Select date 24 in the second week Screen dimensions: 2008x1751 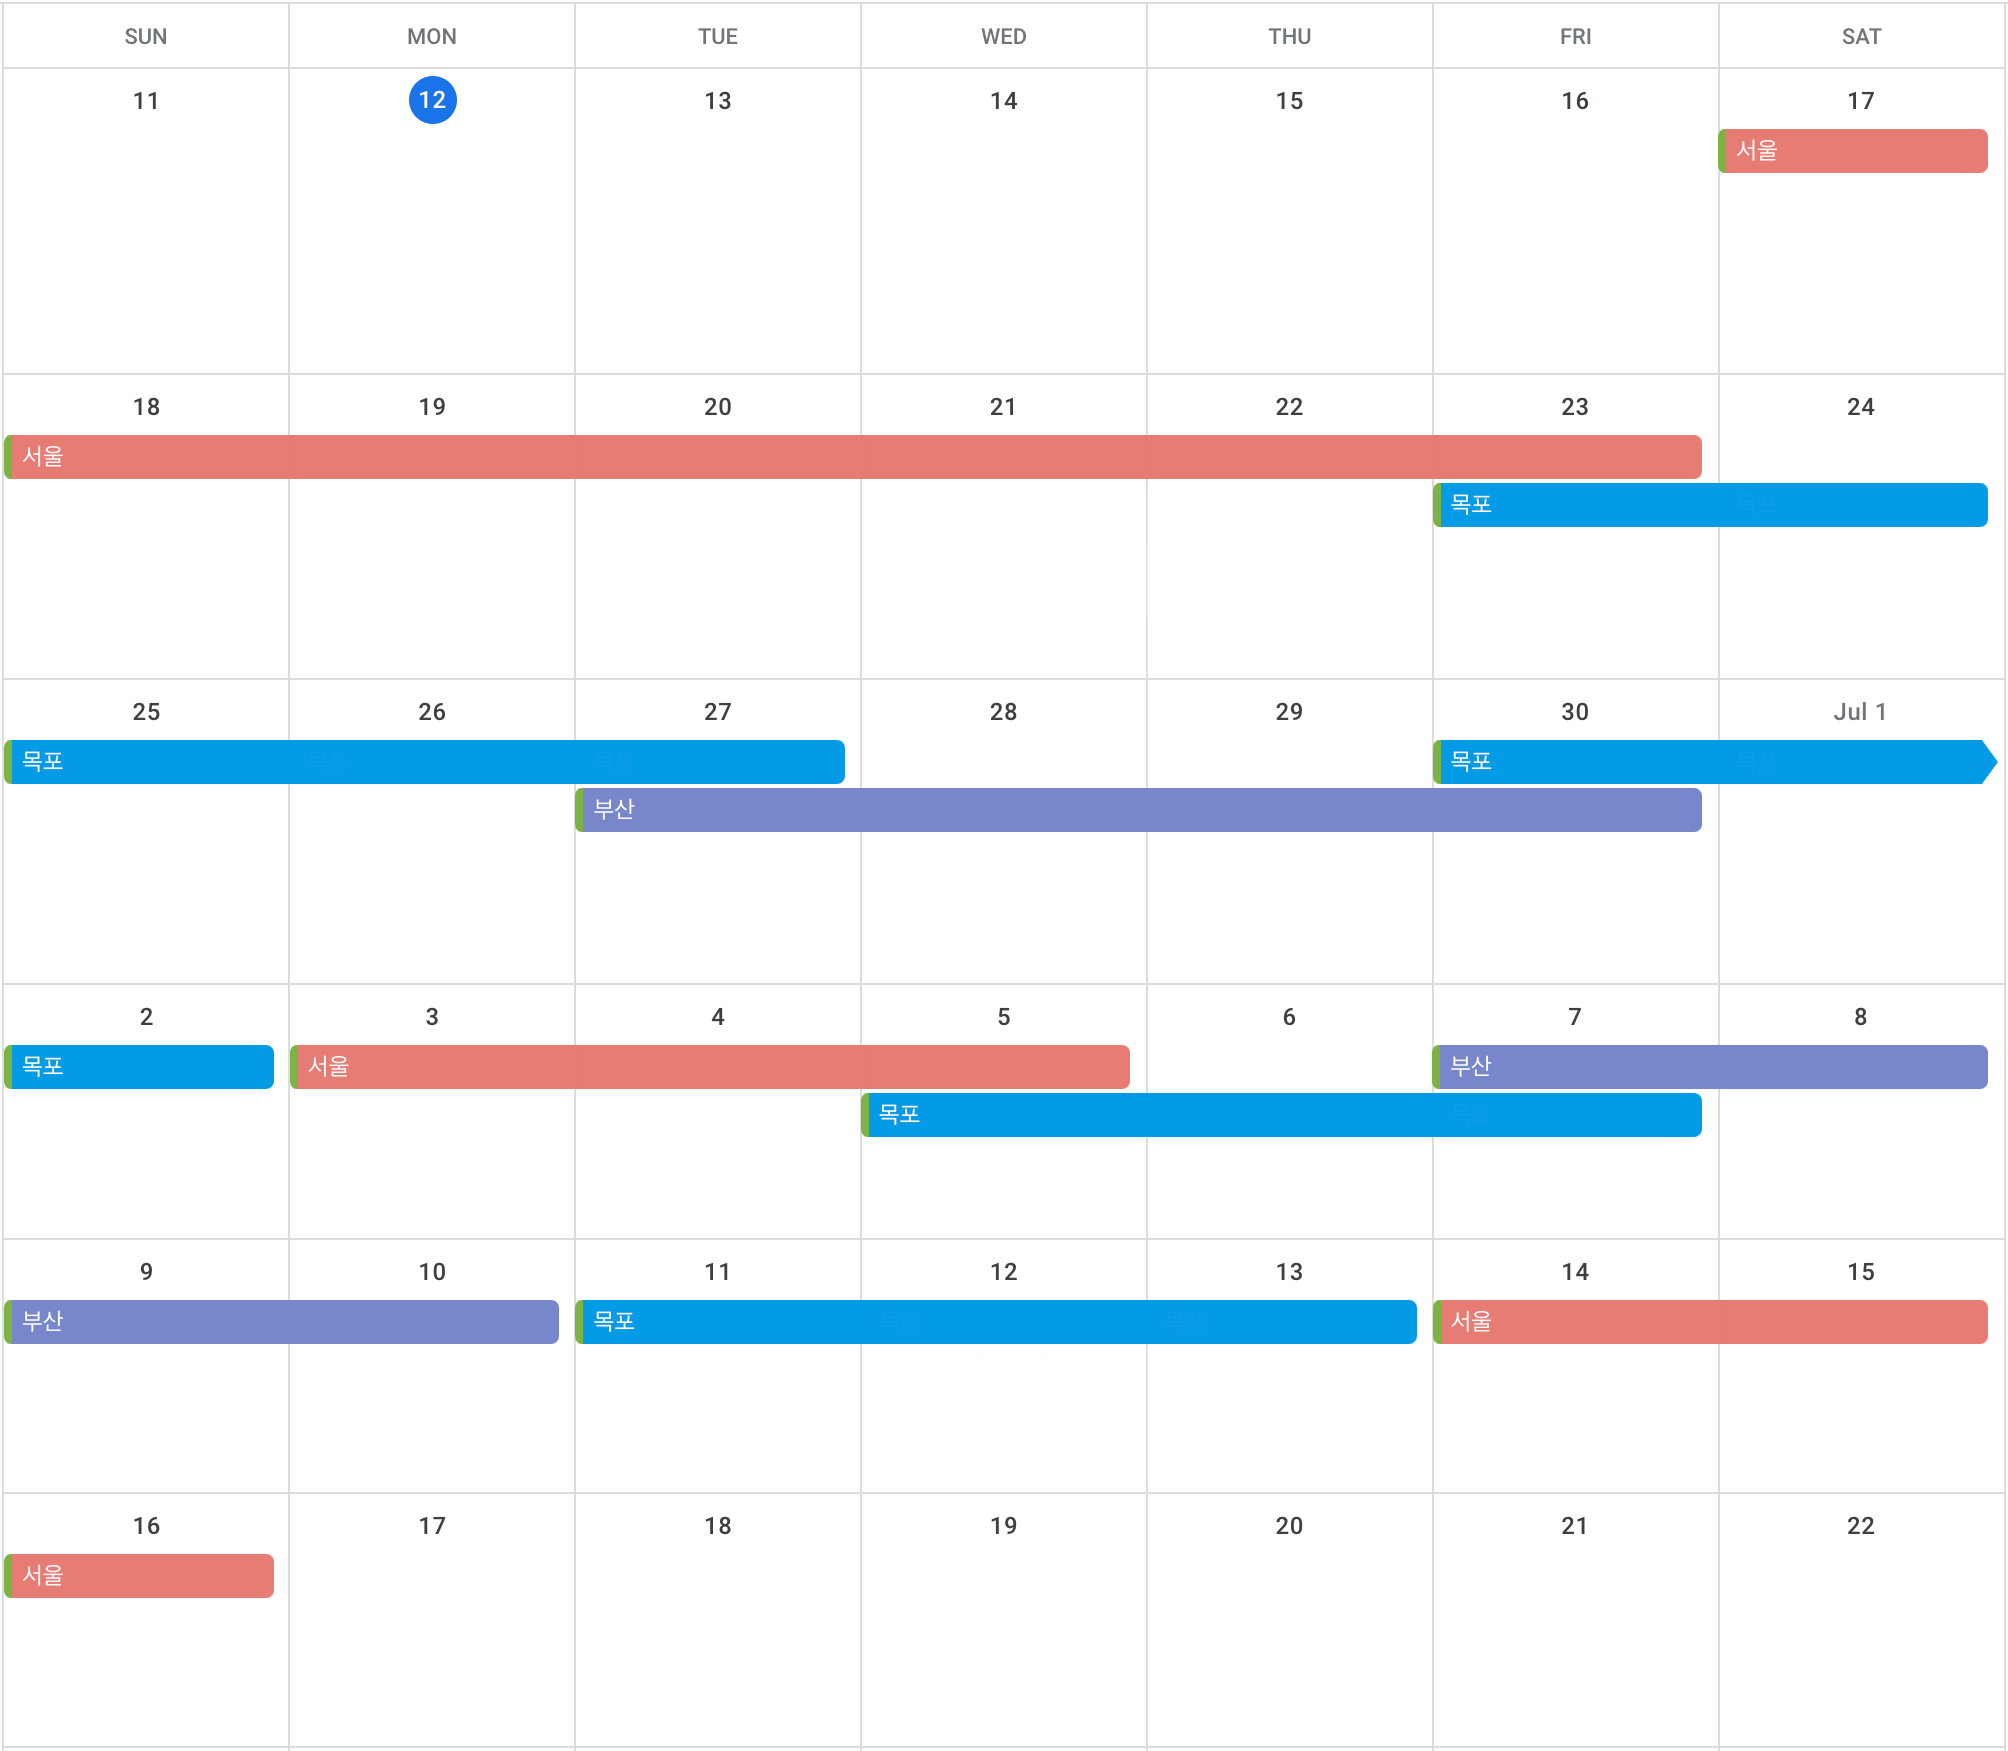tap(1861, 407)
